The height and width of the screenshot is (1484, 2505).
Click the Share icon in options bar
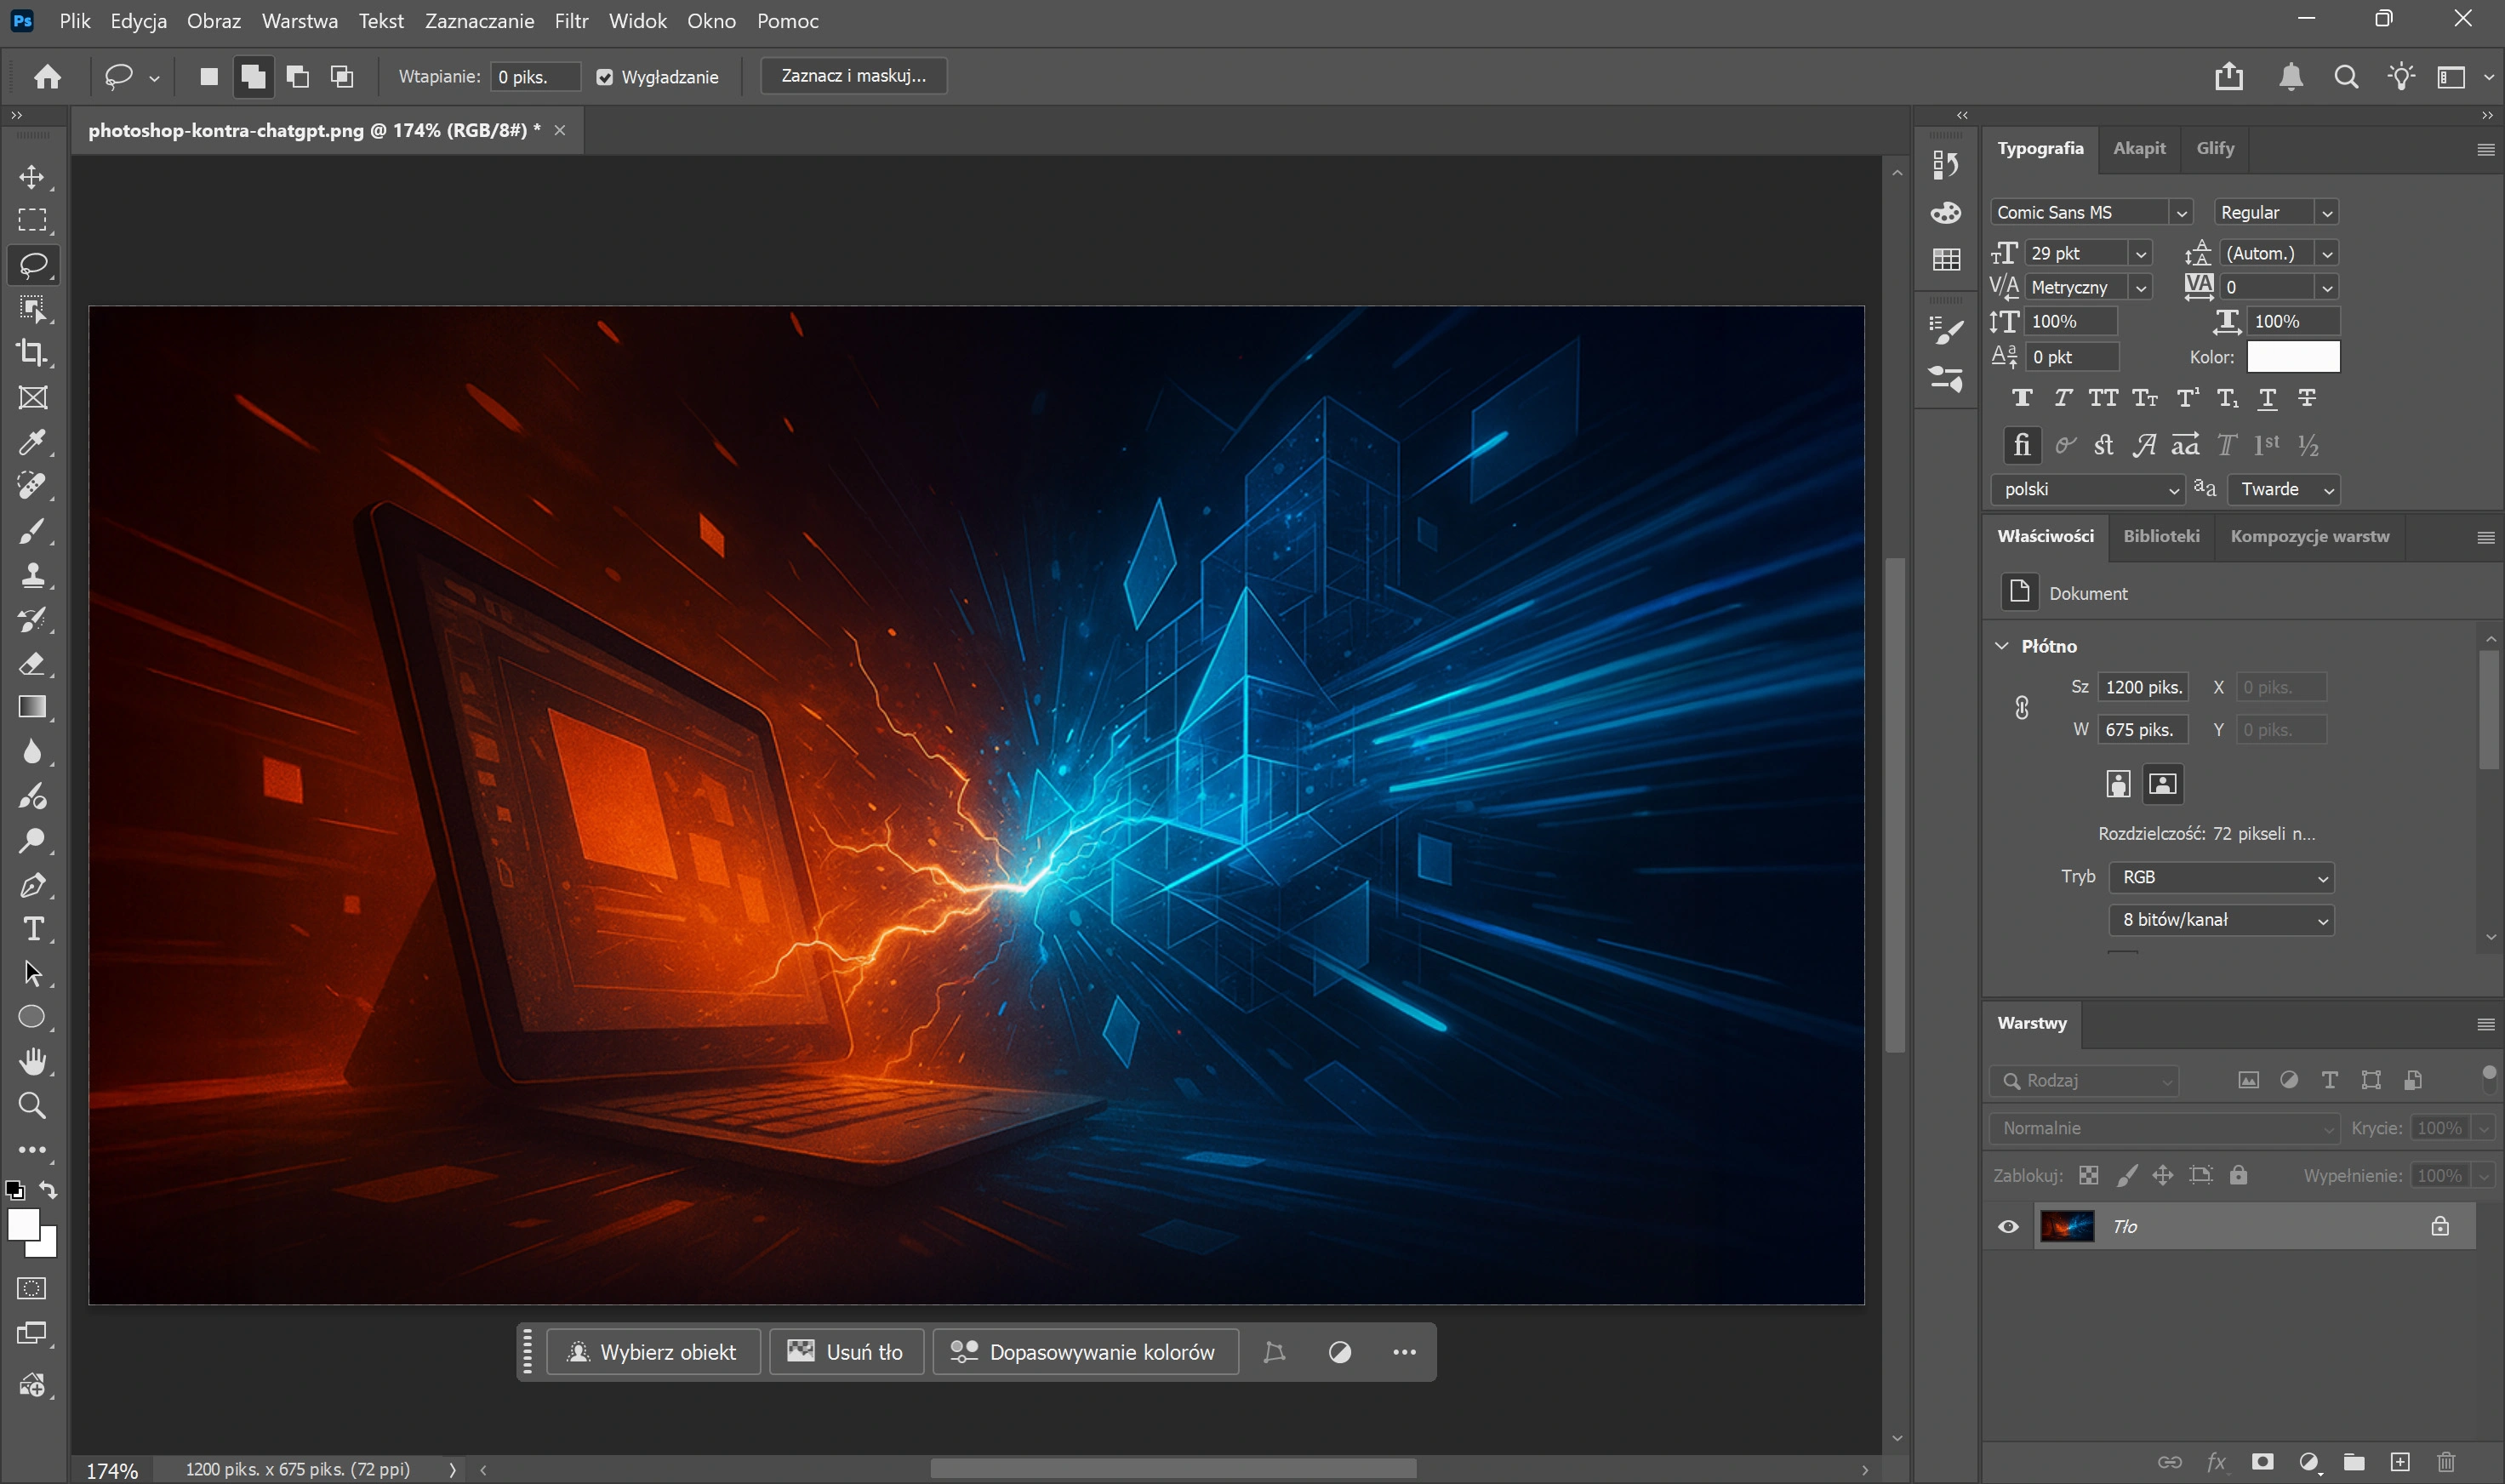pyautogui.click(x=2228, y=77)
